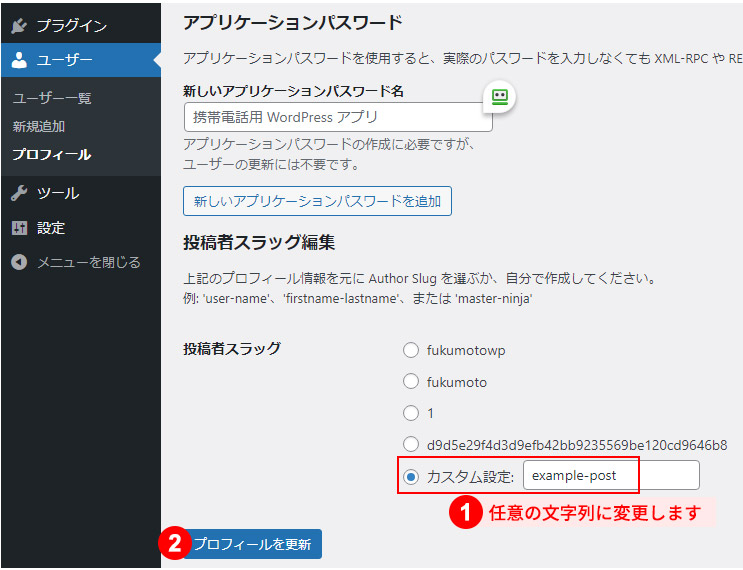Image resolution: width=743 pixels, height=570 pixels.
Task: Click the example line mentioning 'master-ninja'
Action: tap(358, 299)
